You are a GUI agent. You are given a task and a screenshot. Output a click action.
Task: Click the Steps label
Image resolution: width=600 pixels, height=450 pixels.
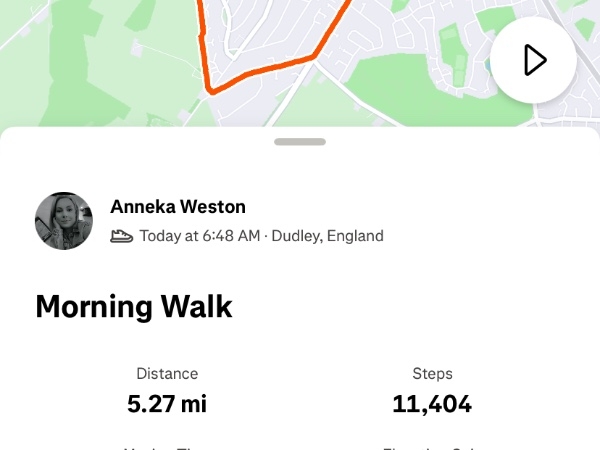(432, 373)
